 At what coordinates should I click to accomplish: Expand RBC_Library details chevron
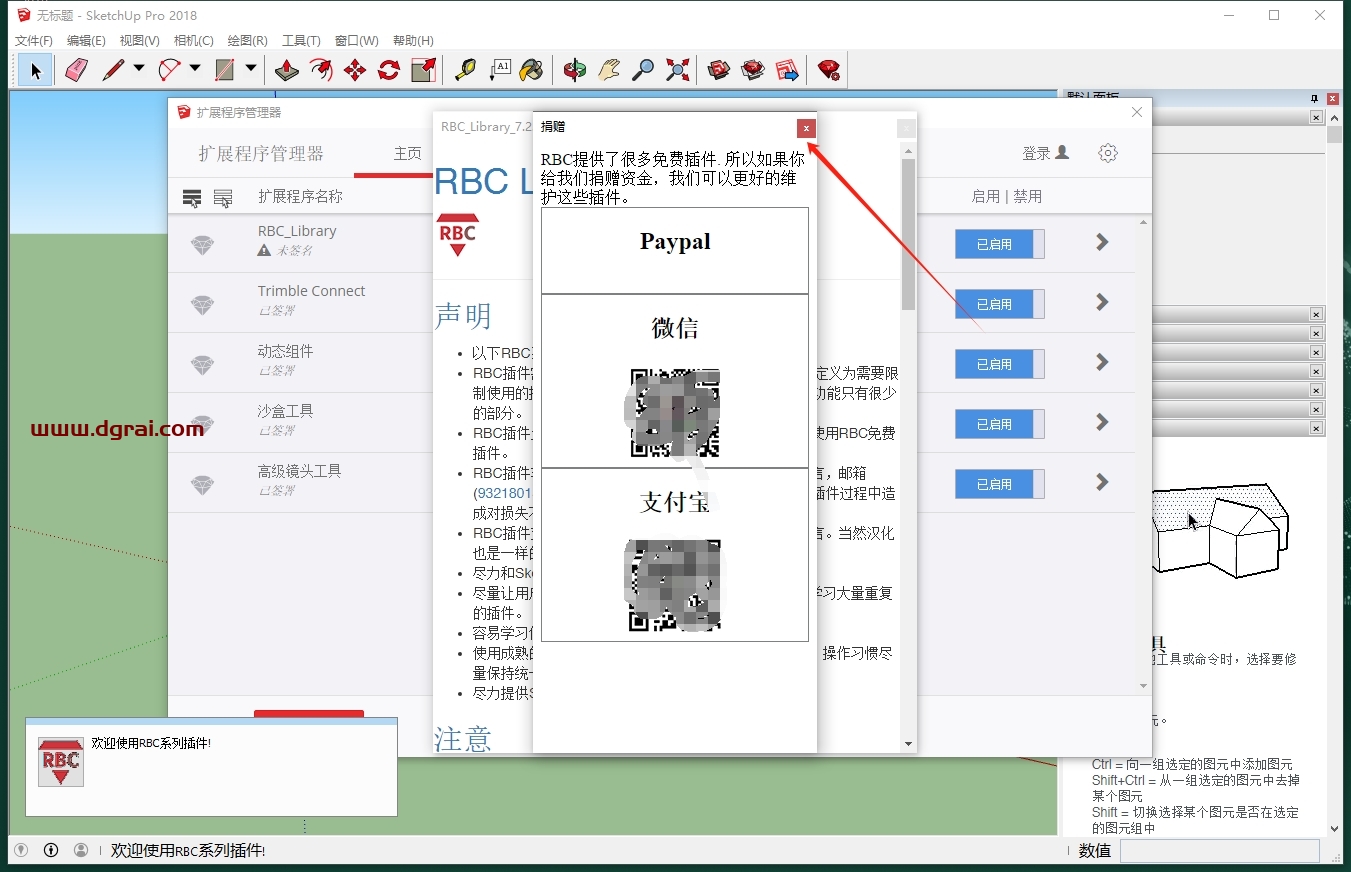[1102, 242]
